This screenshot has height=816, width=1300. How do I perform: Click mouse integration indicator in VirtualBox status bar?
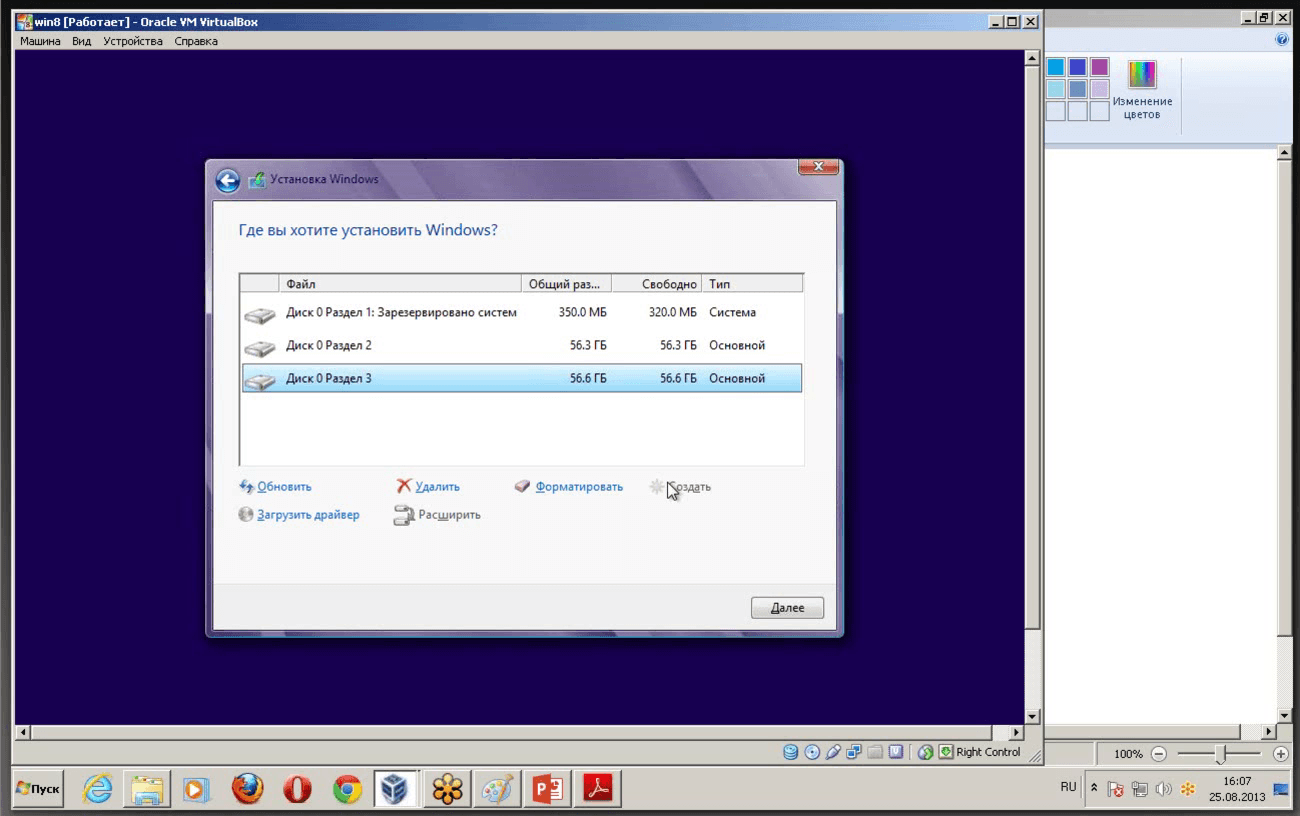(926, 752)
